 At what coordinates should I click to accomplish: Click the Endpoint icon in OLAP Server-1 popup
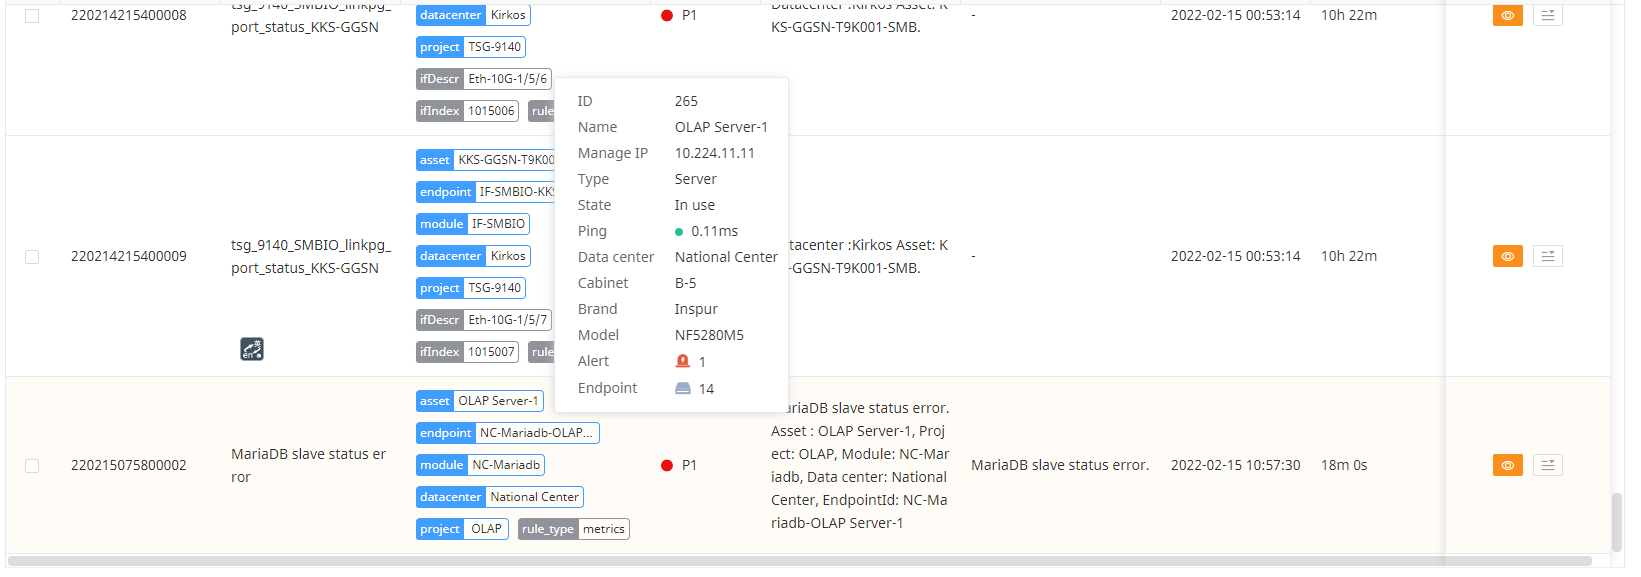(x=683, y=389)
